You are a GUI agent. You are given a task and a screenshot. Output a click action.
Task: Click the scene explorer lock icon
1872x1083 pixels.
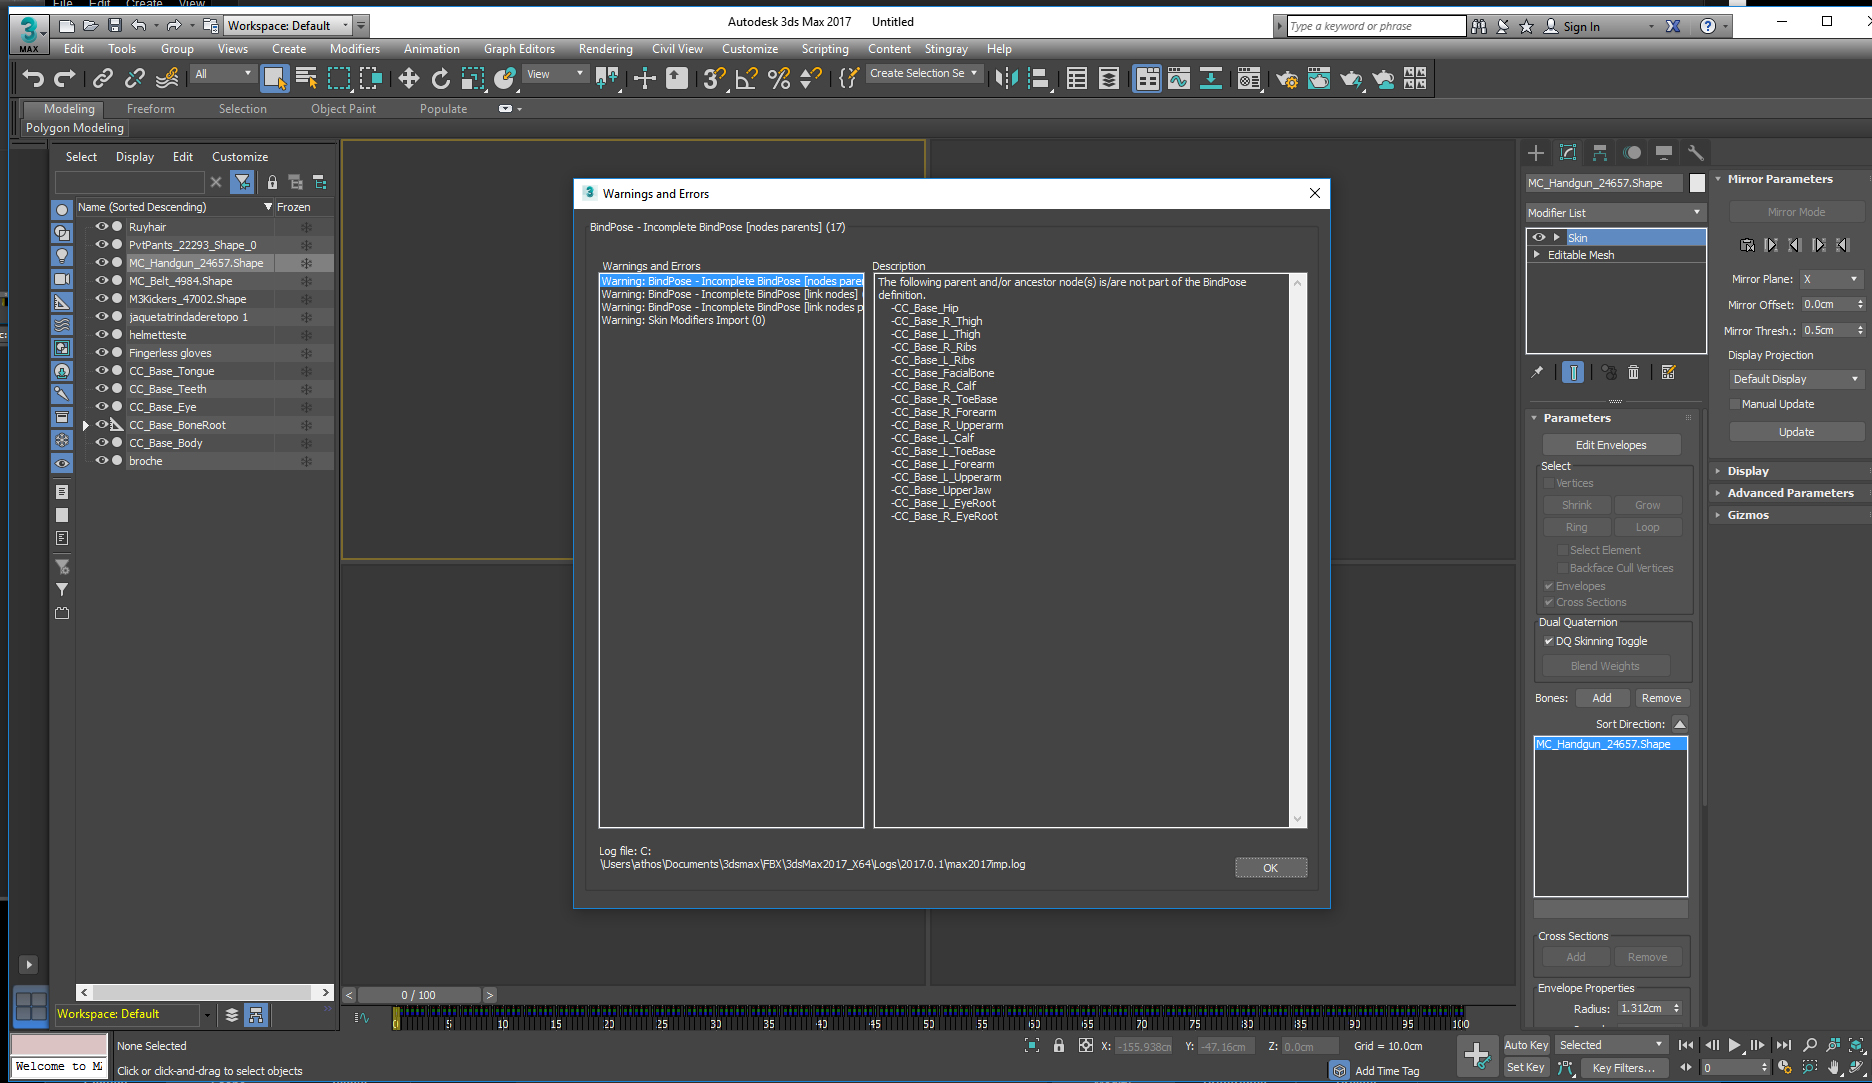coord(272,182)
